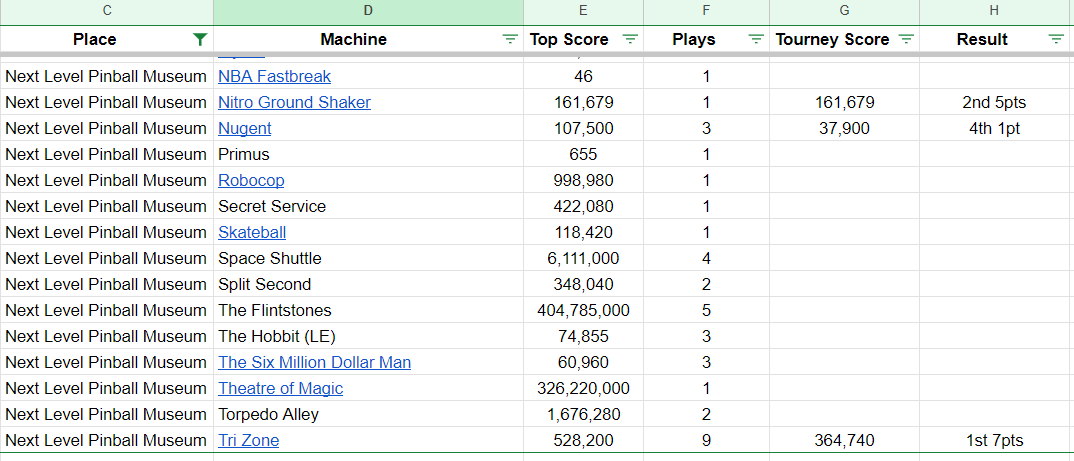Viewport: 1074px width, 461px height.
Task: Select column F header
Action: pos(706,10)
